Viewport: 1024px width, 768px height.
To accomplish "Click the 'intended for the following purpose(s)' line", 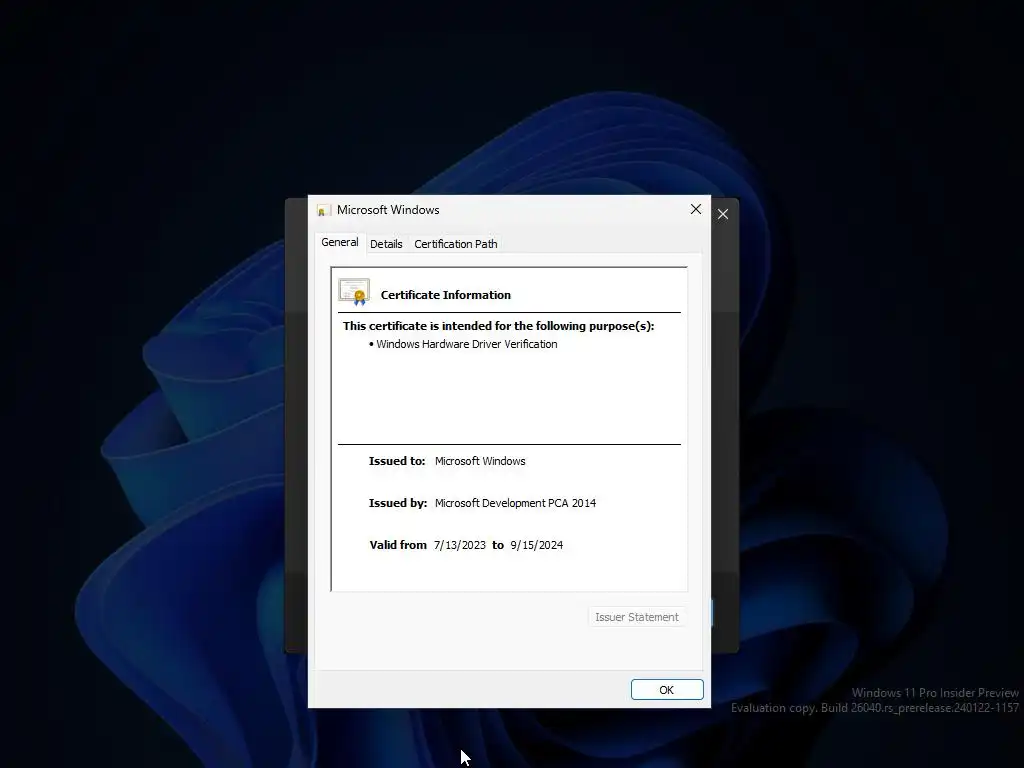I will (x=498, y=326).
